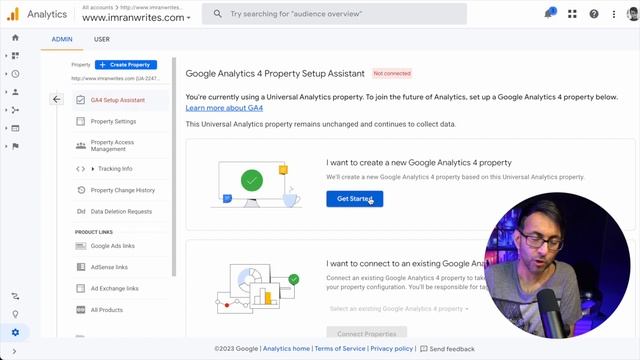Open Discover lightbulb icon in sidebar
Image resolution: width=640 pixels, height=360 pixels.
(15, 314)
